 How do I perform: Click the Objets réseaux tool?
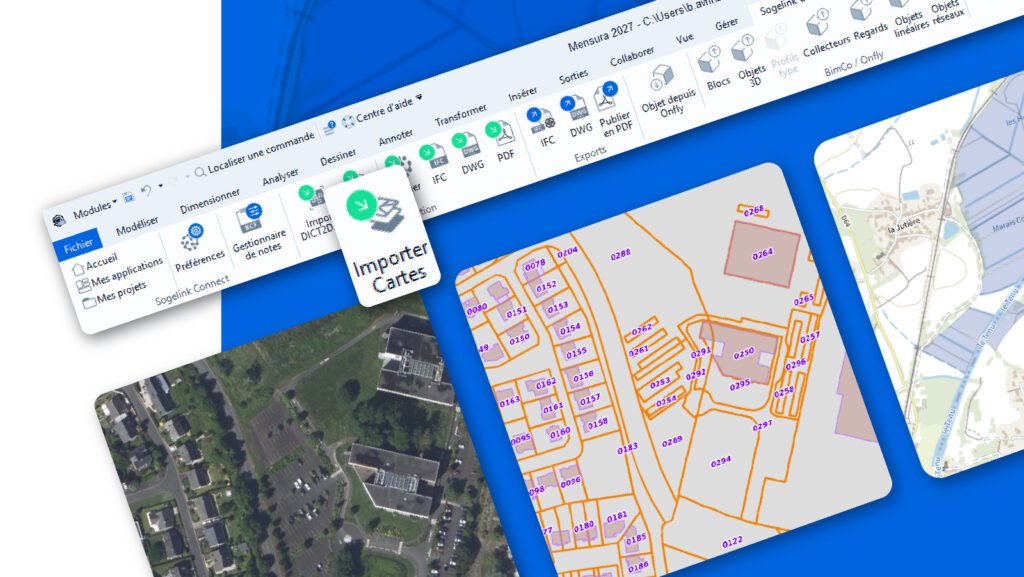[948, 13]
